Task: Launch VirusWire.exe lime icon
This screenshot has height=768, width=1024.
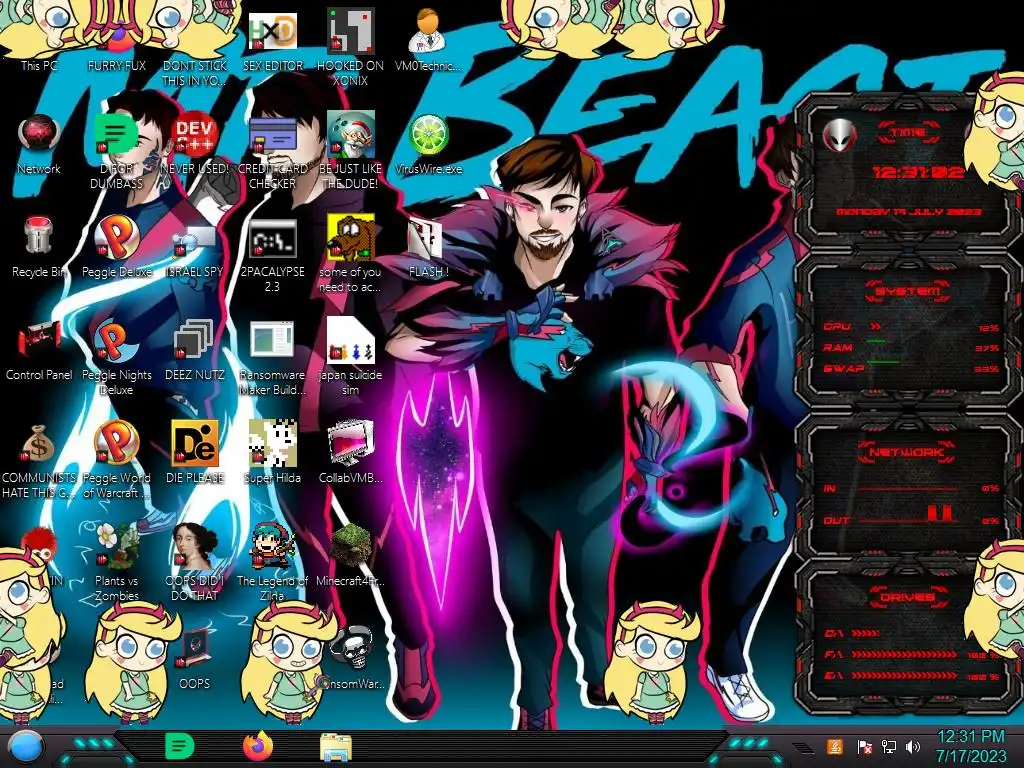Action: (x=428, y=142)
